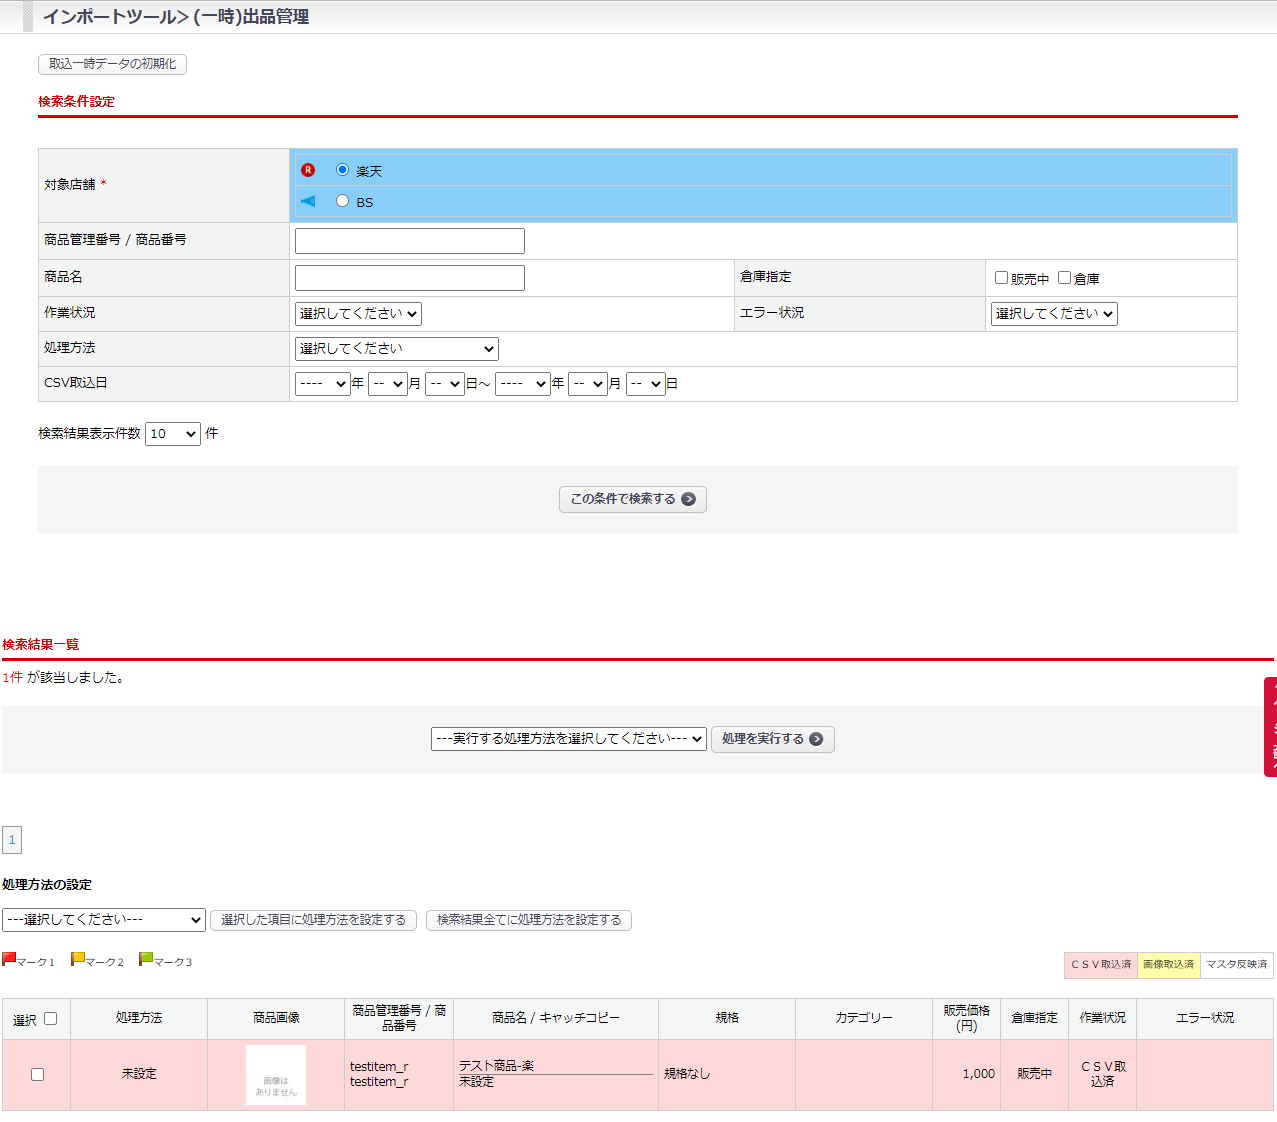Select the 楽天 store radio button
Viewport: 1277px width, 1122px height.
342,170
